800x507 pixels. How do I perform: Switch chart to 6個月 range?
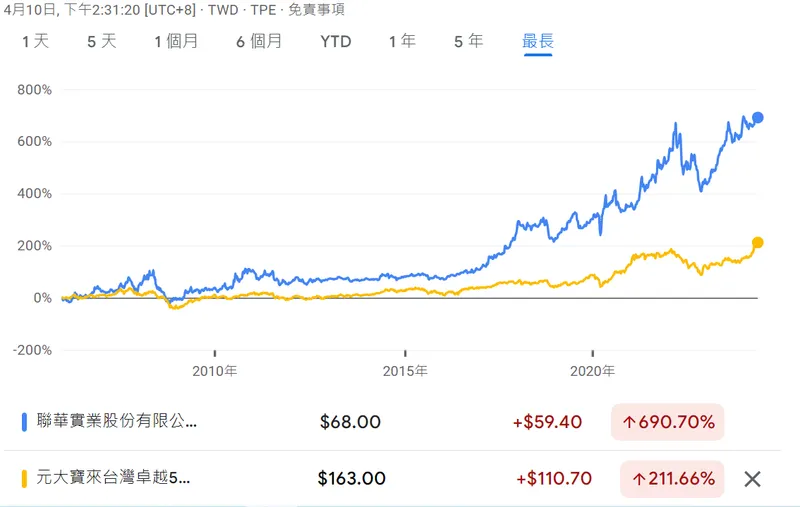[x=259, y=42]
